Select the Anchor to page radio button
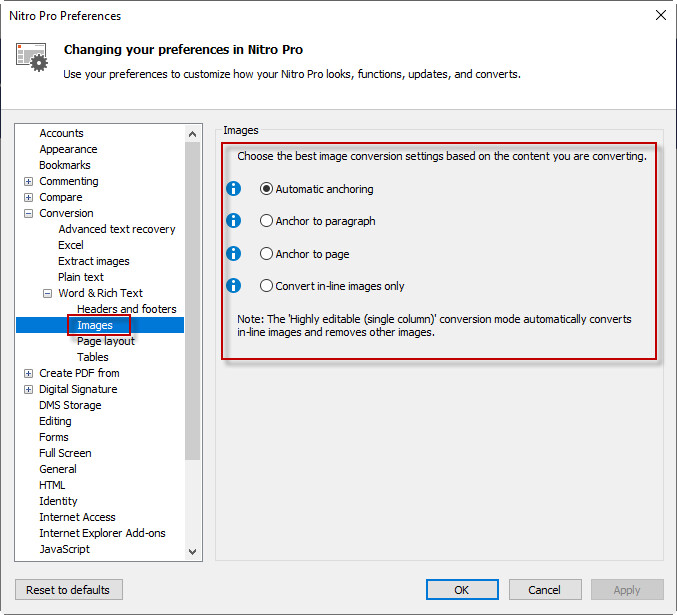Image resolution: width=677 pixels, height=615 pixels. tap(266, 254)
